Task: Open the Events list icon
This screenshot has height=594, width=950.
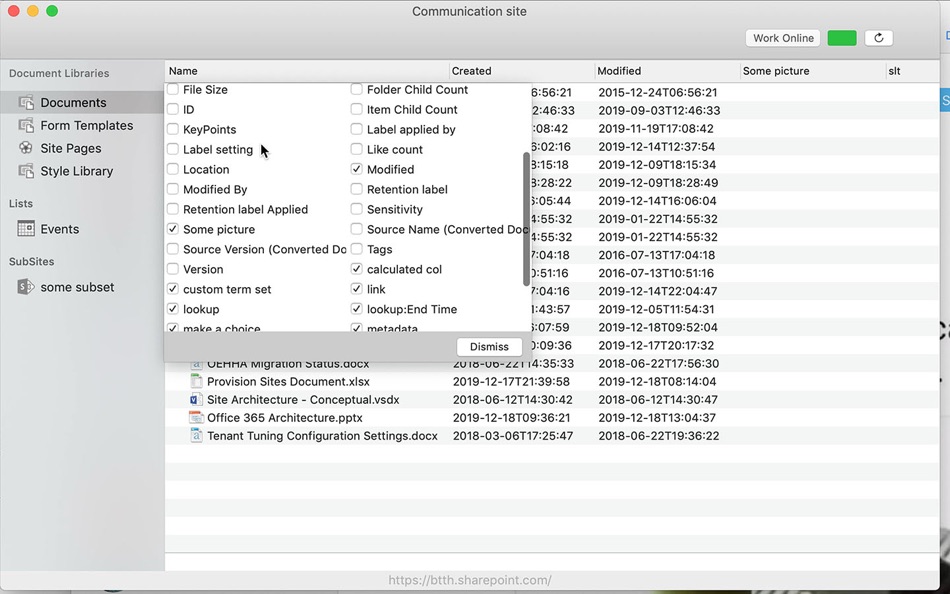Action: [26, 229]
